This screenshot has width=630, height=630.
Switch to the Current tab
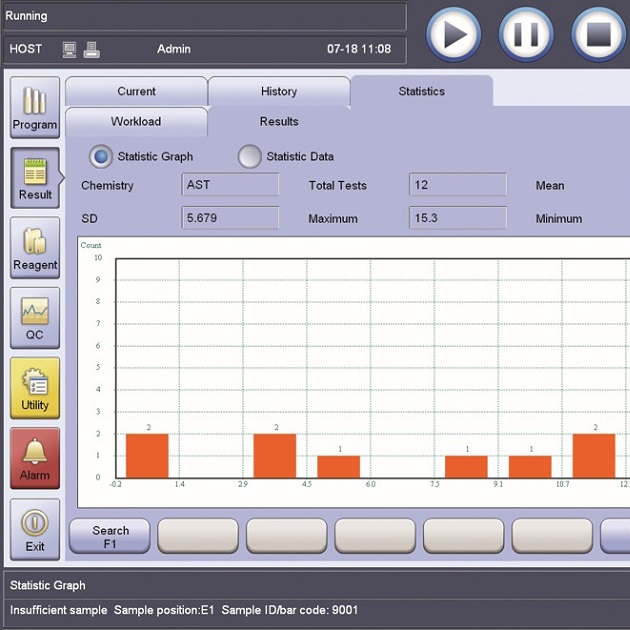[136, 91]
